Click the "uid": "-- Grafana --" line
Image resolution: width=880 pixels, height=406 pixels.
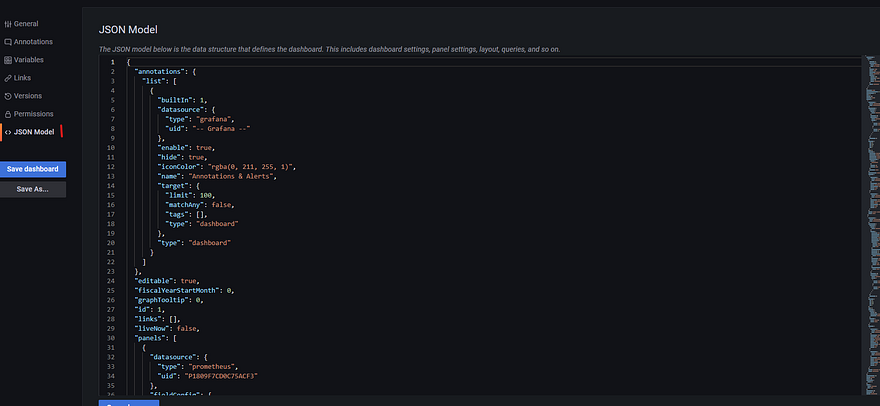tap(208, 129)
